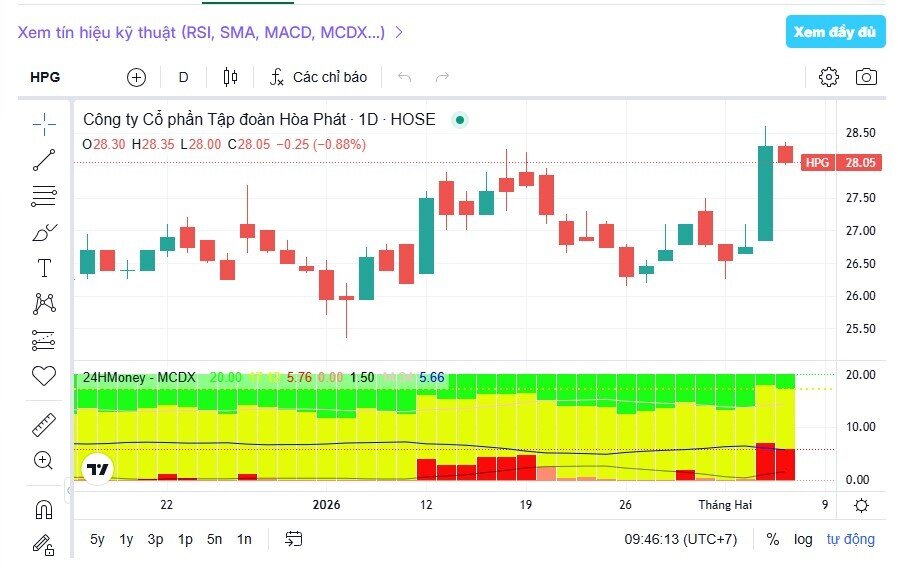Open technical signals link (RSI, SMA, MACD)

210,32
